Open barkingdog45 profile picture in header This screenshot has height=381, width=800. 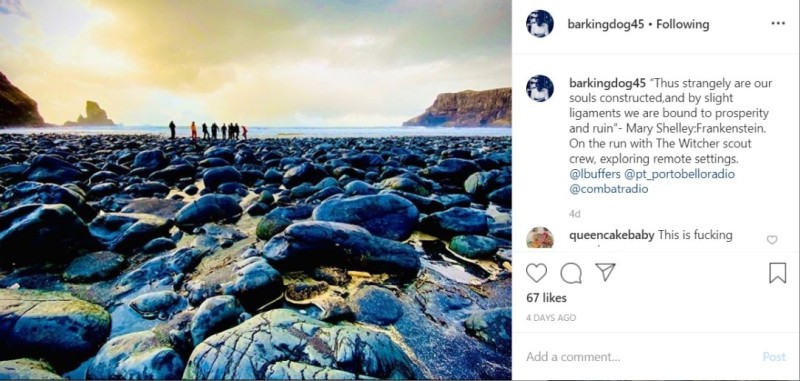[x=540, y=24]
